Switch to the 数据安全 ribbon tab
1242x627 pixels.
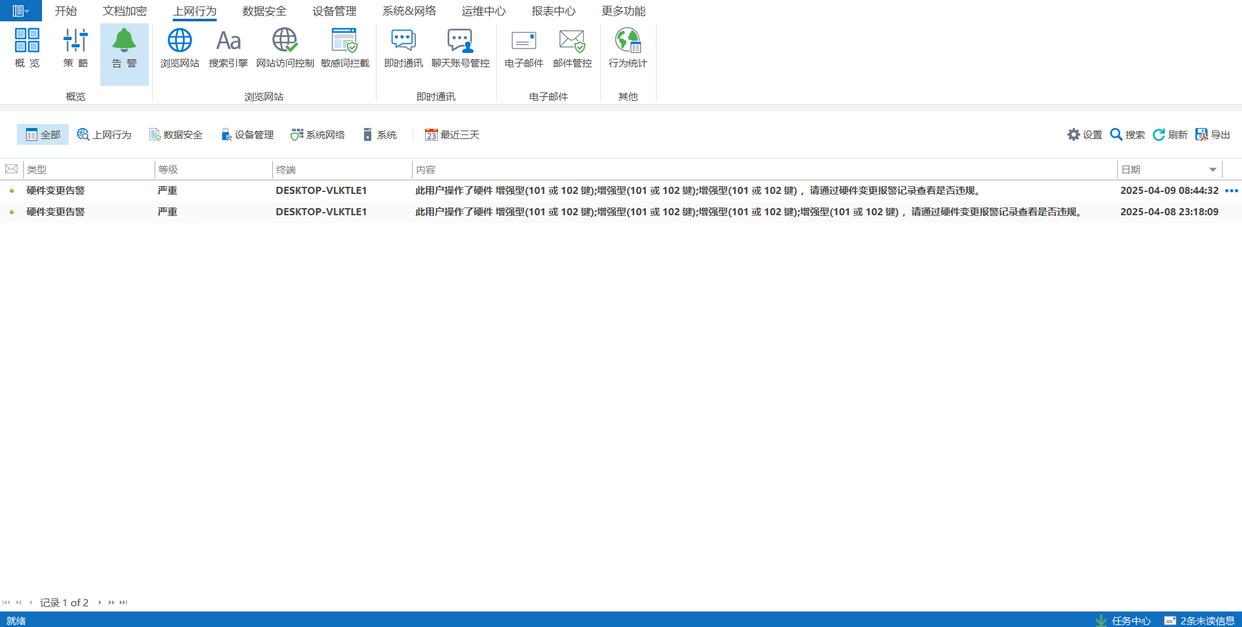click(x=264, y=11)
